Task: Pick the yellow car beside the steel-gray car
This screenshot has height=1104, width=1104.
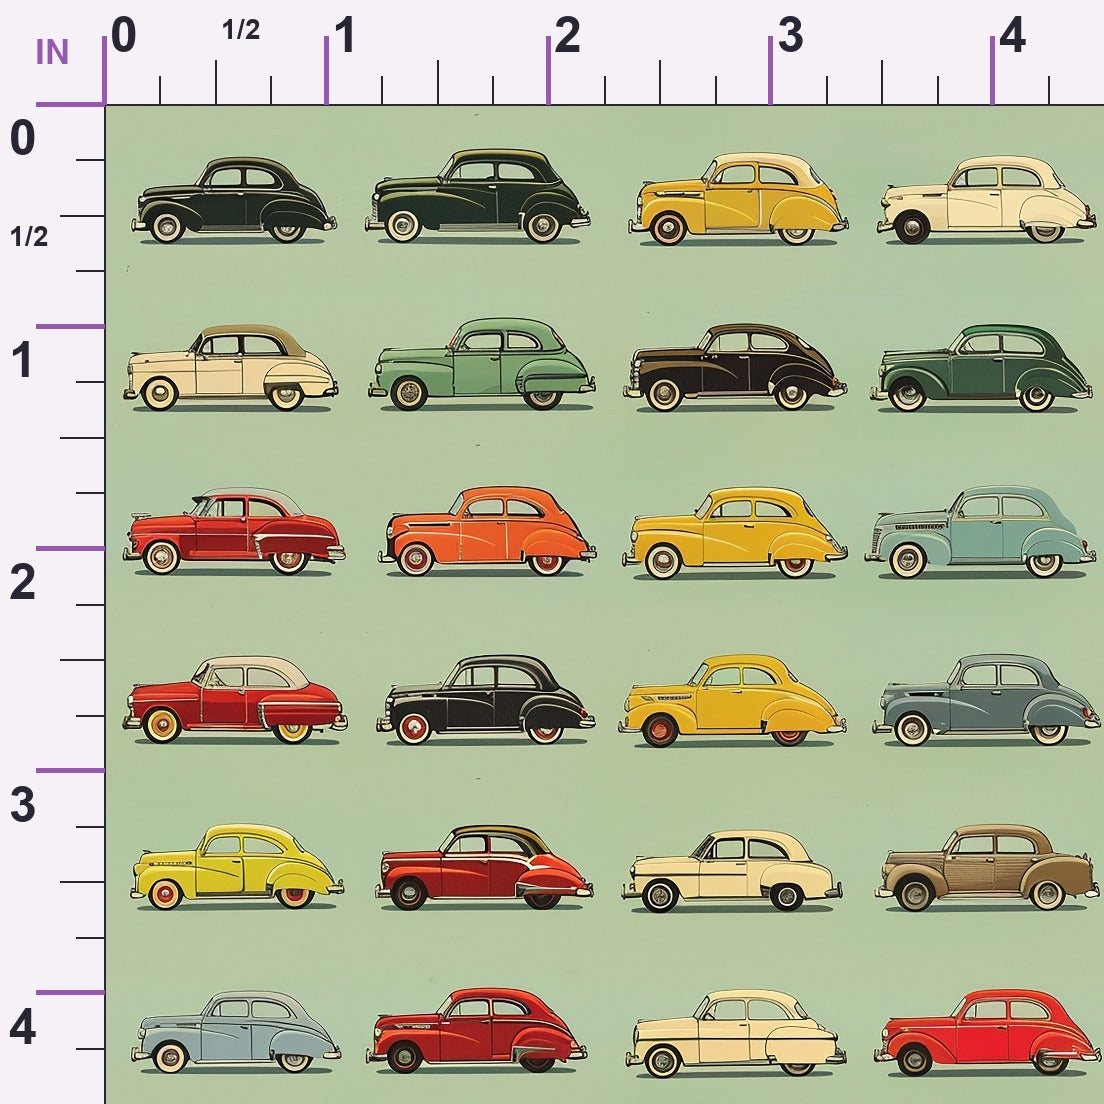Action: coord(732,701)
